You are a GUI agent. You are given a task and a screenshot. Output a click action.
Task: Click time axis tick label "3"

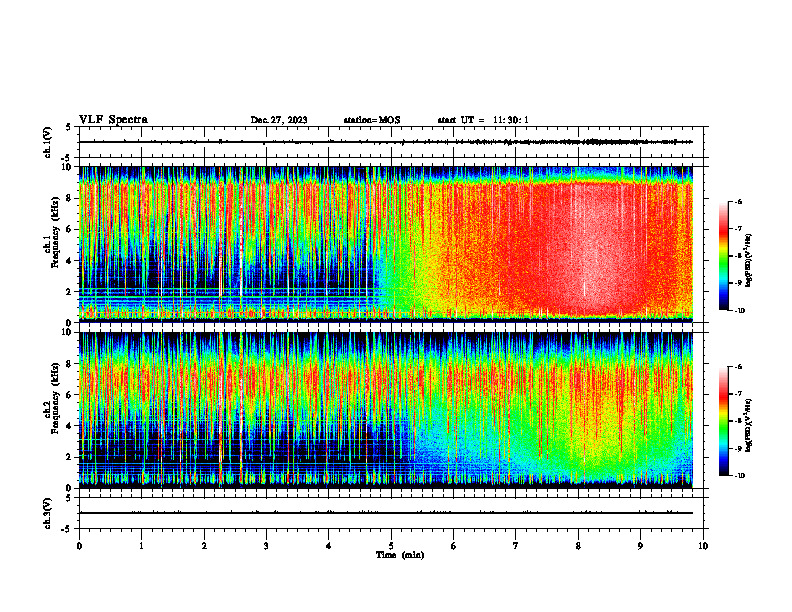point(266,546)
